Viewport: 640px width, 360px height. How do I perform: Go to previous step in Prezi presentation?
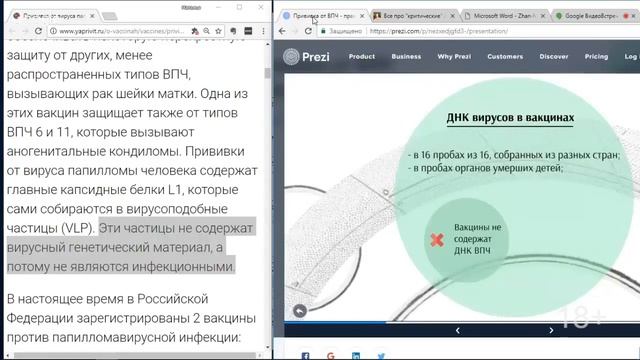click(x=458, y=330)
